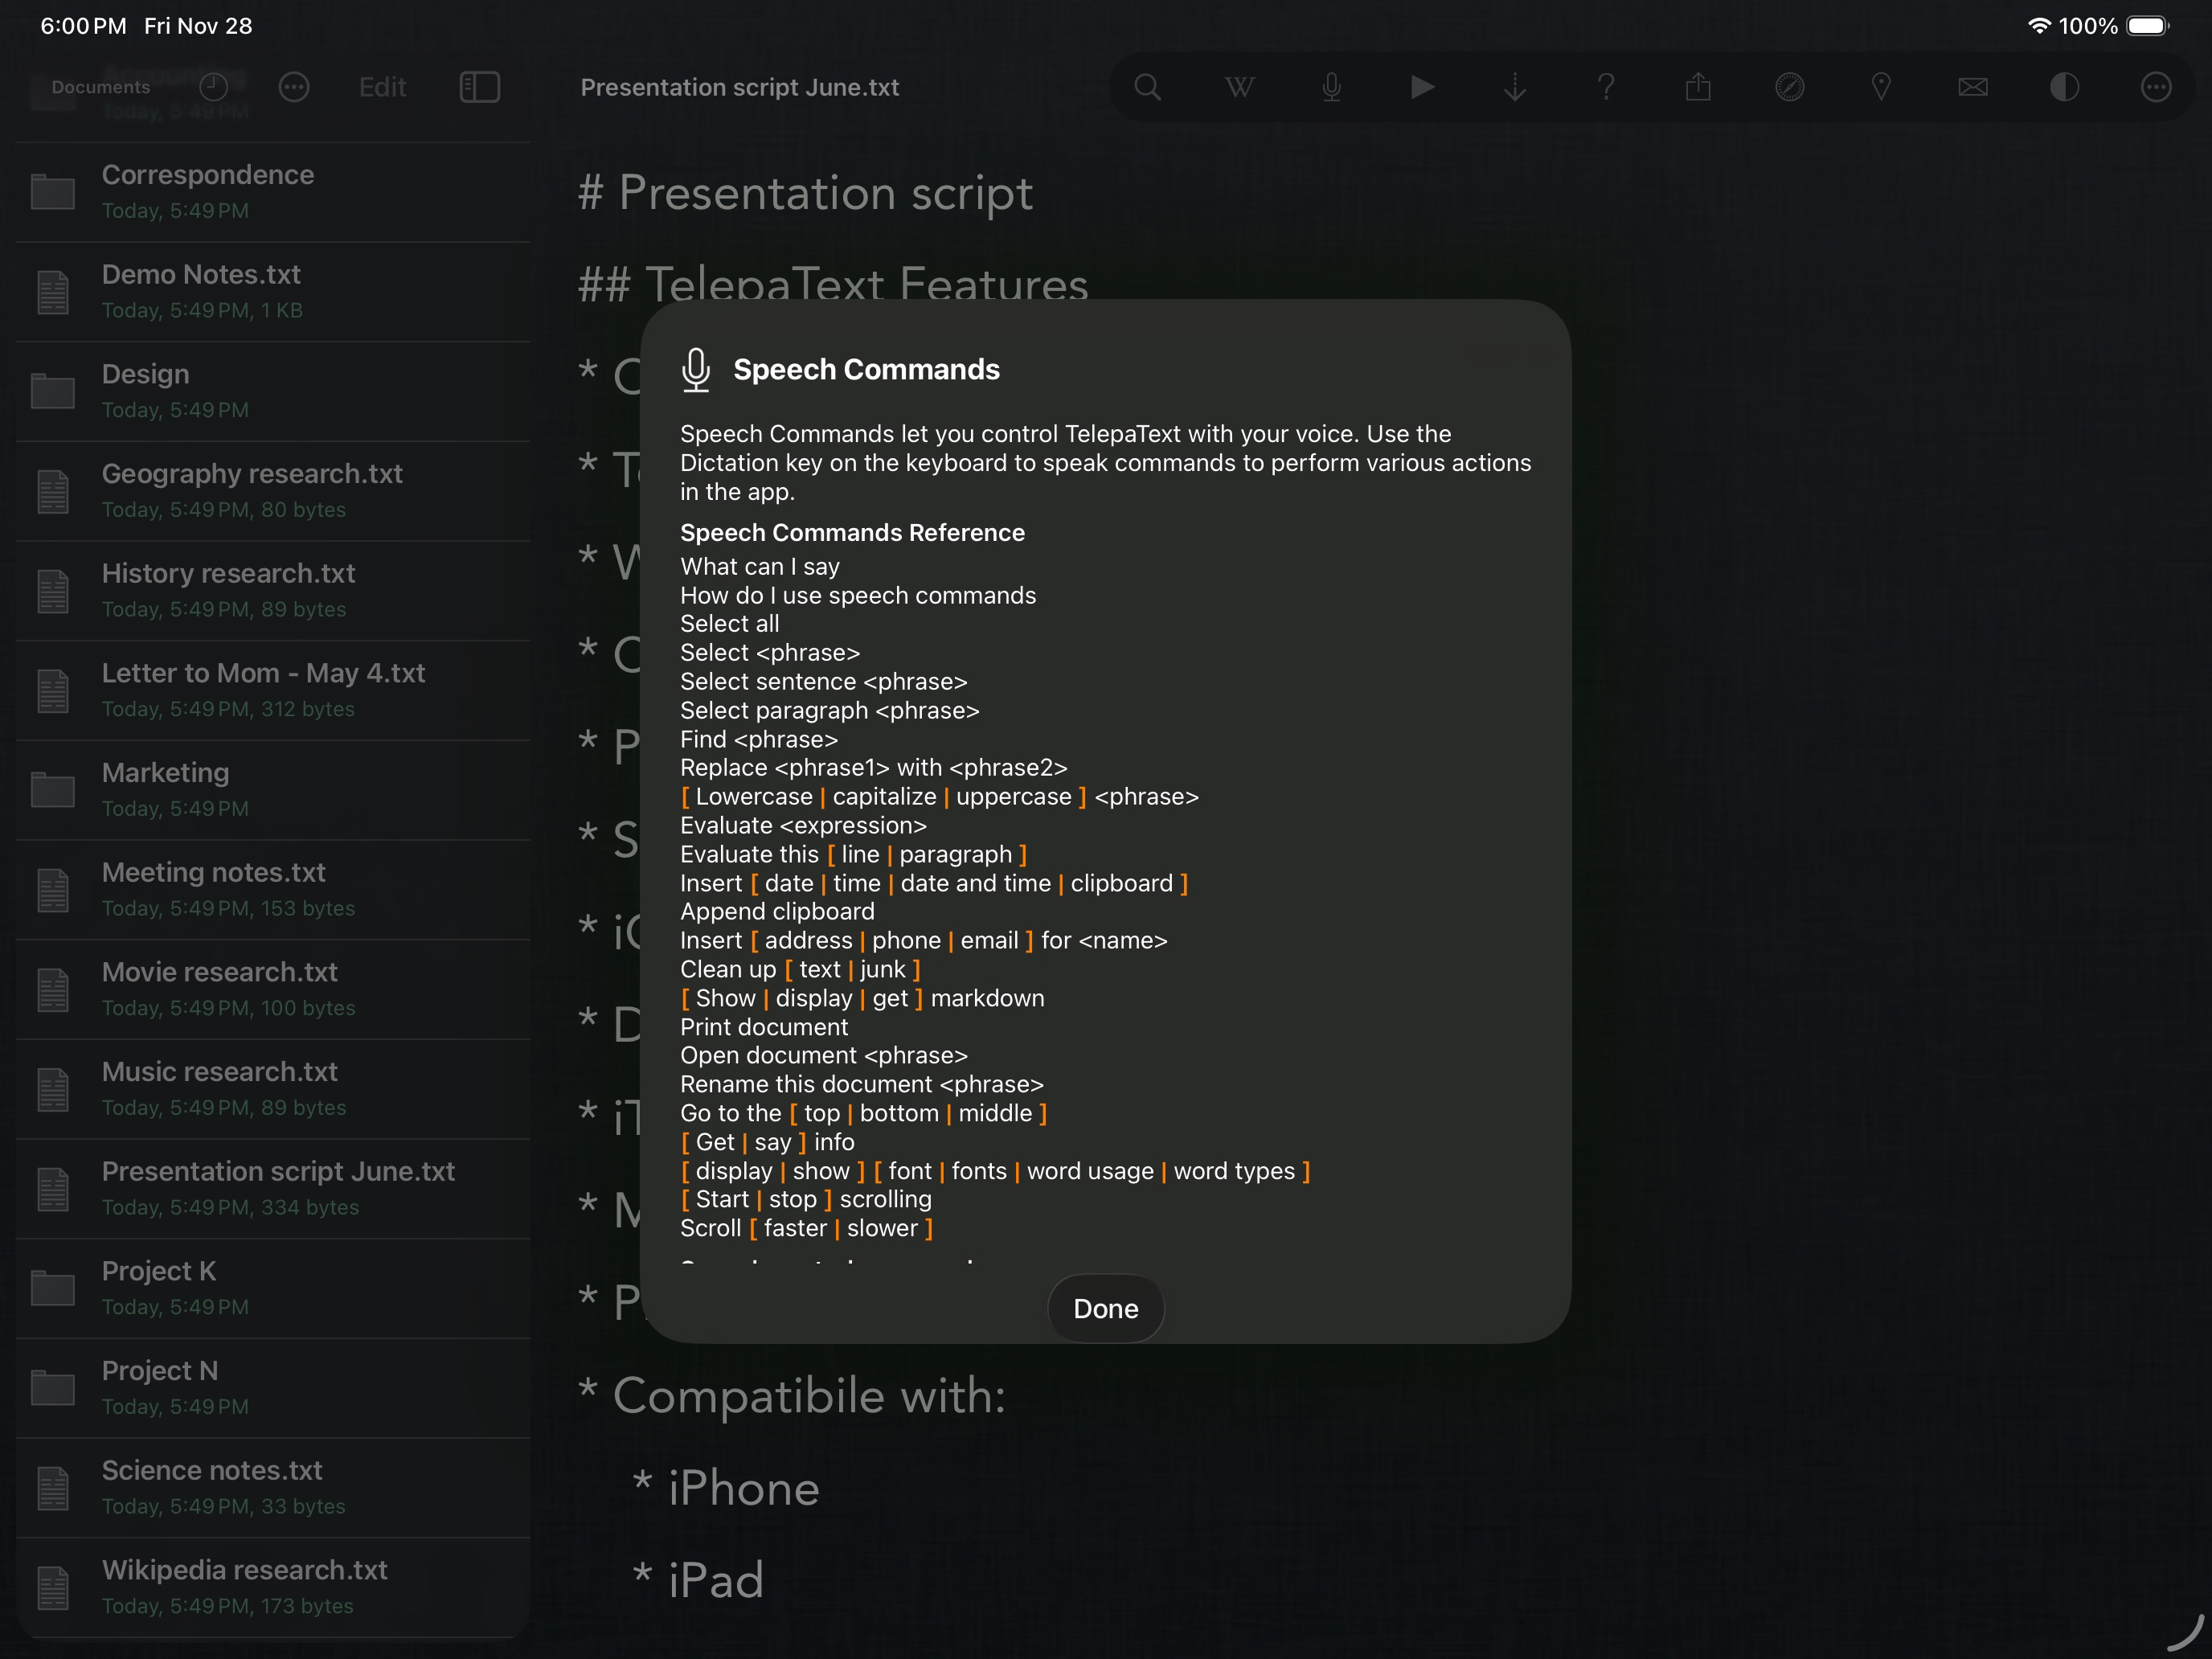Open the Design folder
2212x1659 pixels.
pyautogui.click(x=273, y=391)
